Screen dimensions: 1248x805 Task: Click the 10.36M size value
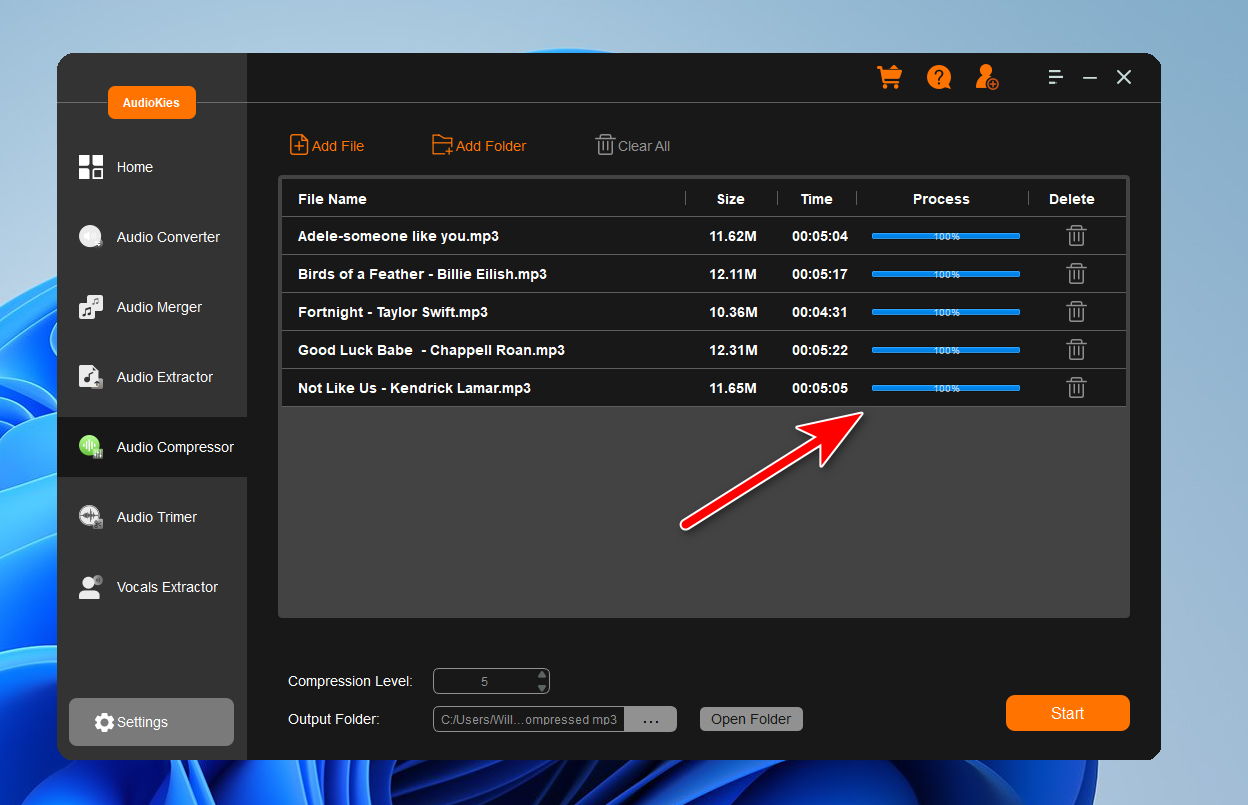click(733, 312)
